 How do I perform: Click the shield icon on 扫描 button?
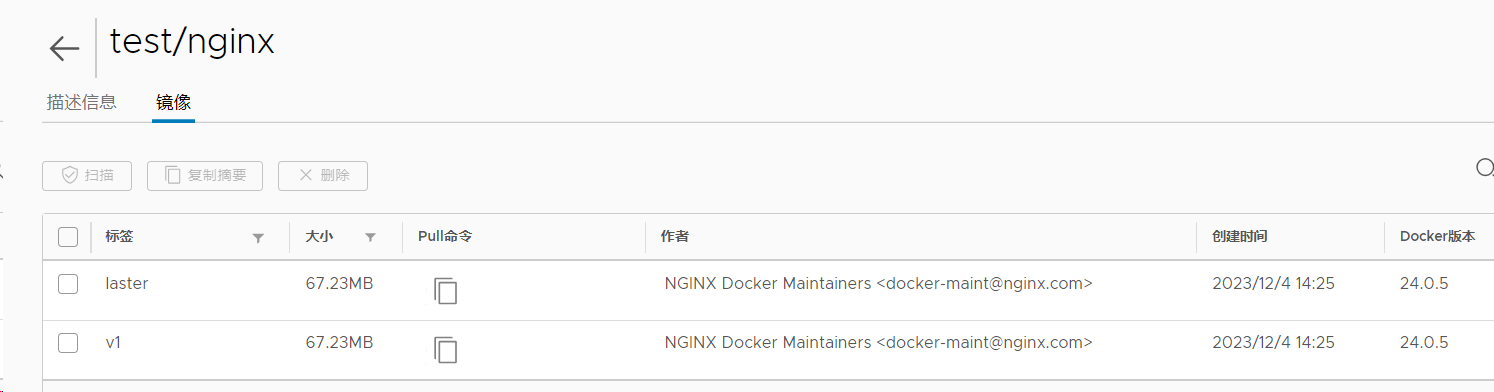tap(70, 175)
